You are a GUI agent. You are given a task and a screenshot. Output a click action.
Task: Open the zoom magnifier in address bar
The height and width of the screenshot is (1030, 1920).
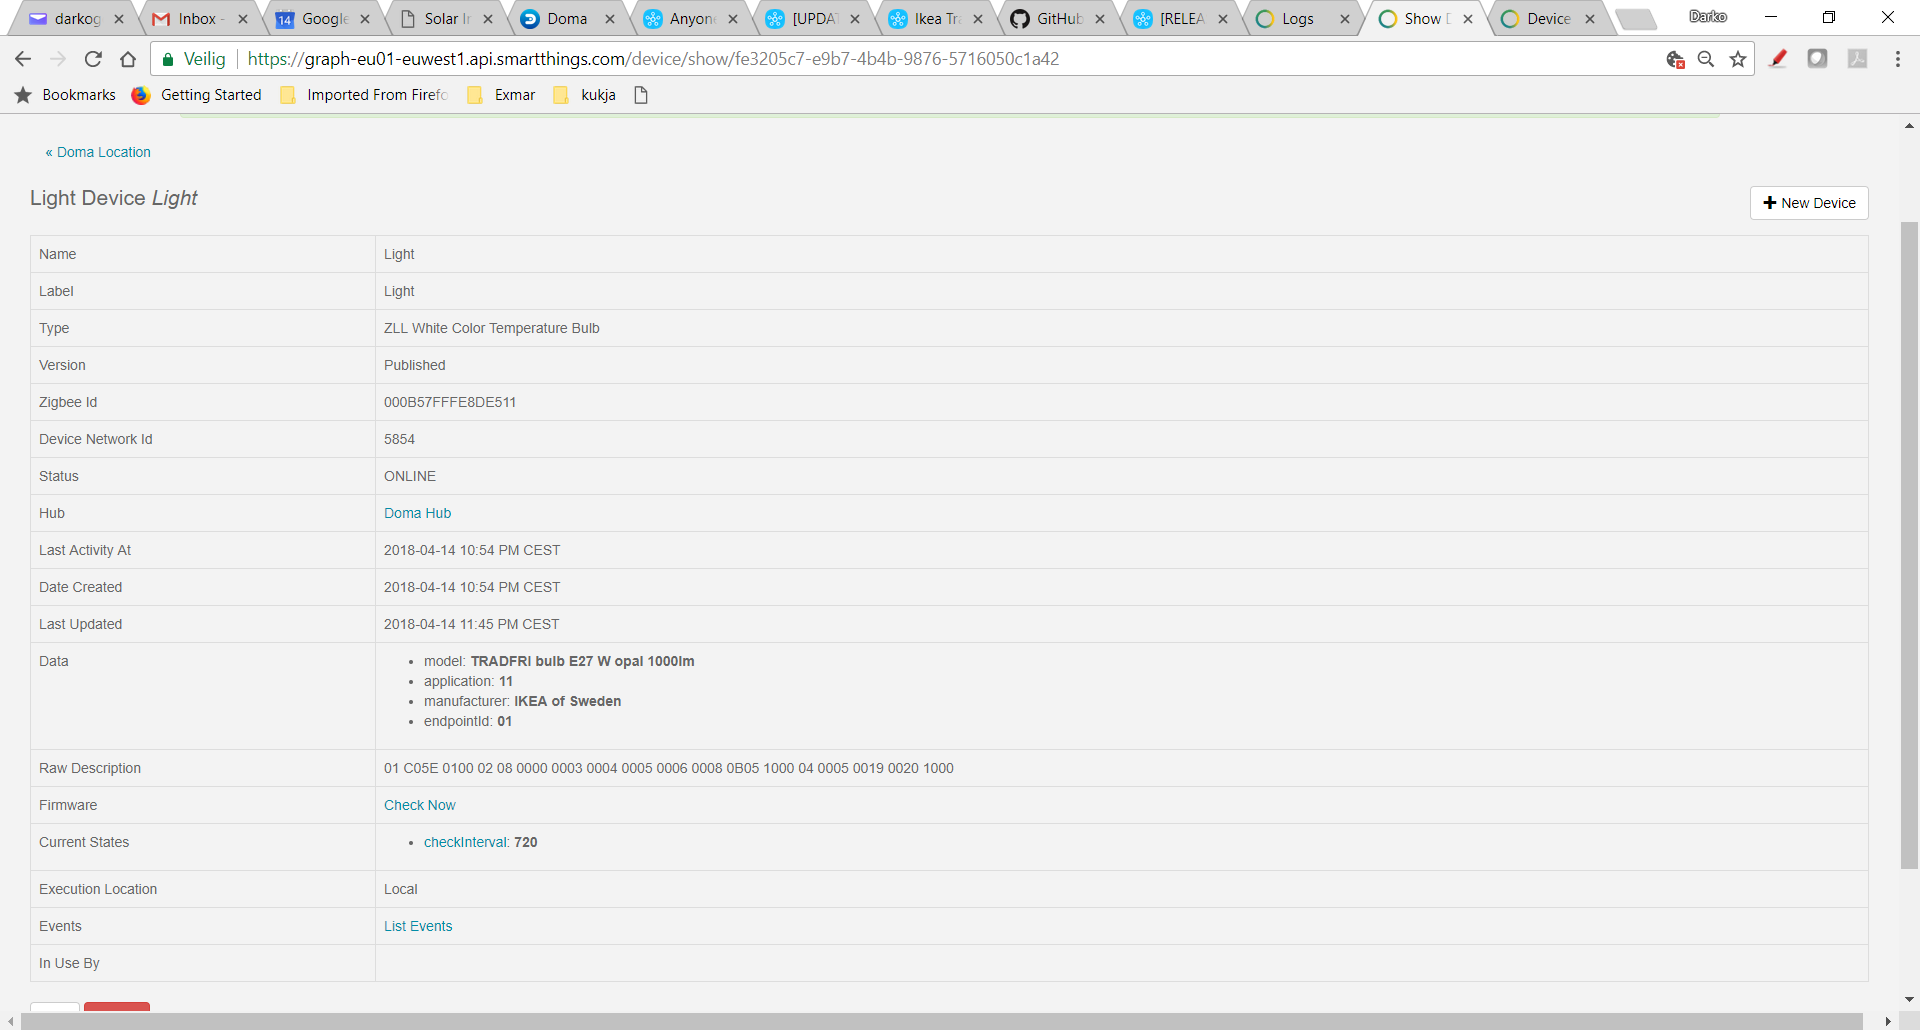pos(1706,59)
